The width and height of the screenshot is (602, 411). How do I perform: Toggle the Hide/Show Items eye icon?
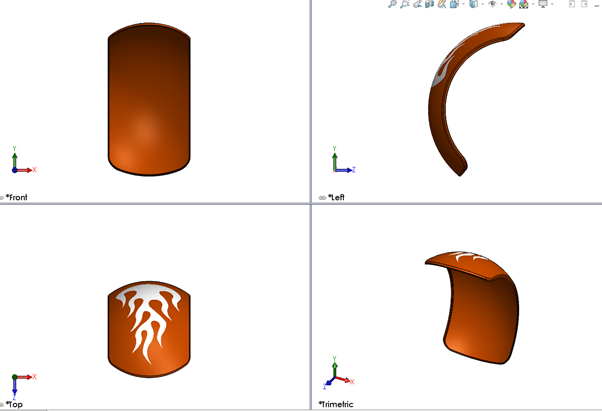tap(493, 4)
